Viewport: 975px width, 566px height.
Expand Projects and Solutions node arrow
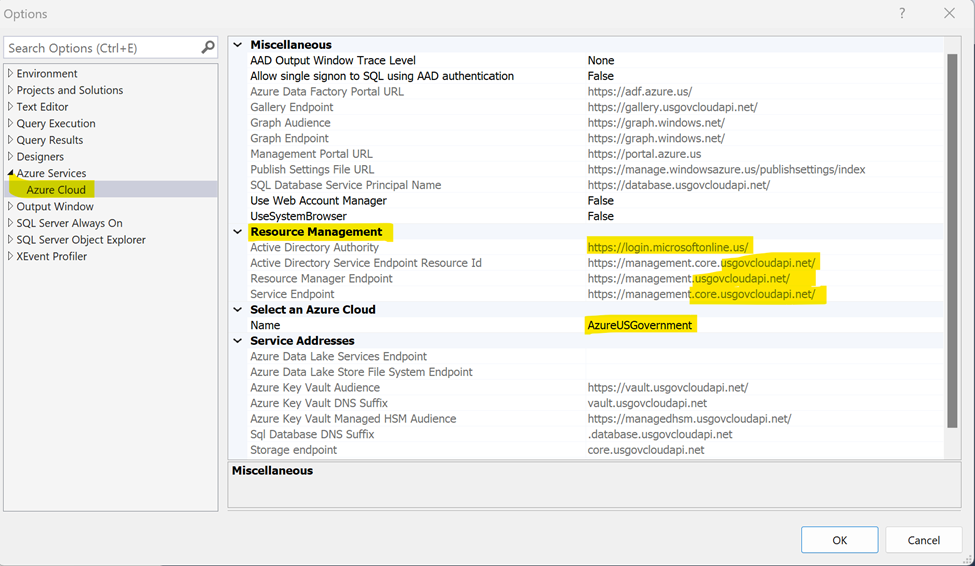pos(10,90)
